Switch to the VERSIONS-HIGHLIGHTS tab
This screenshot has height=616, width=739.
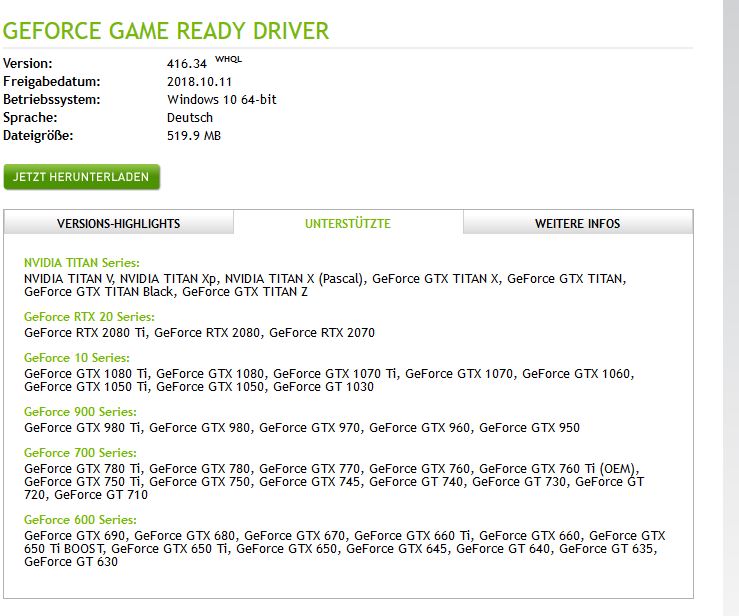tap(119, 223)
